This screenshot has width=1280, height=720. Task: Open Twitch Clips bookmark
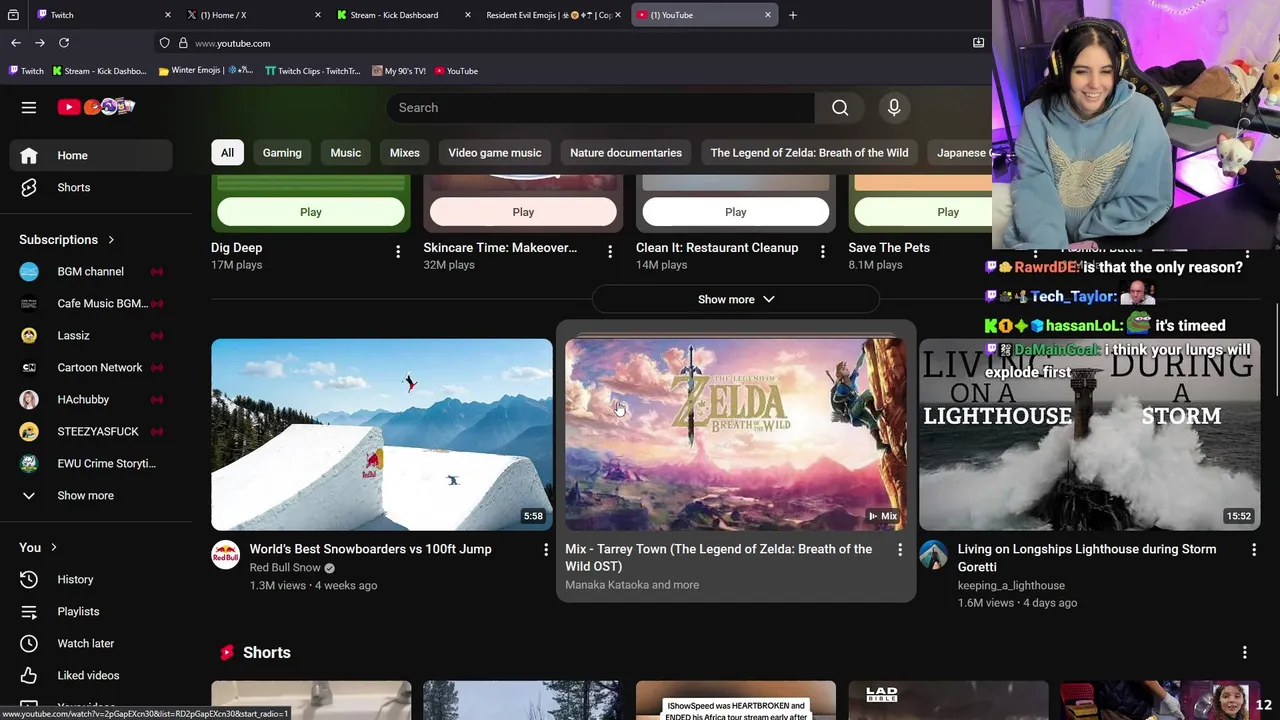click(x=312, y=71)
